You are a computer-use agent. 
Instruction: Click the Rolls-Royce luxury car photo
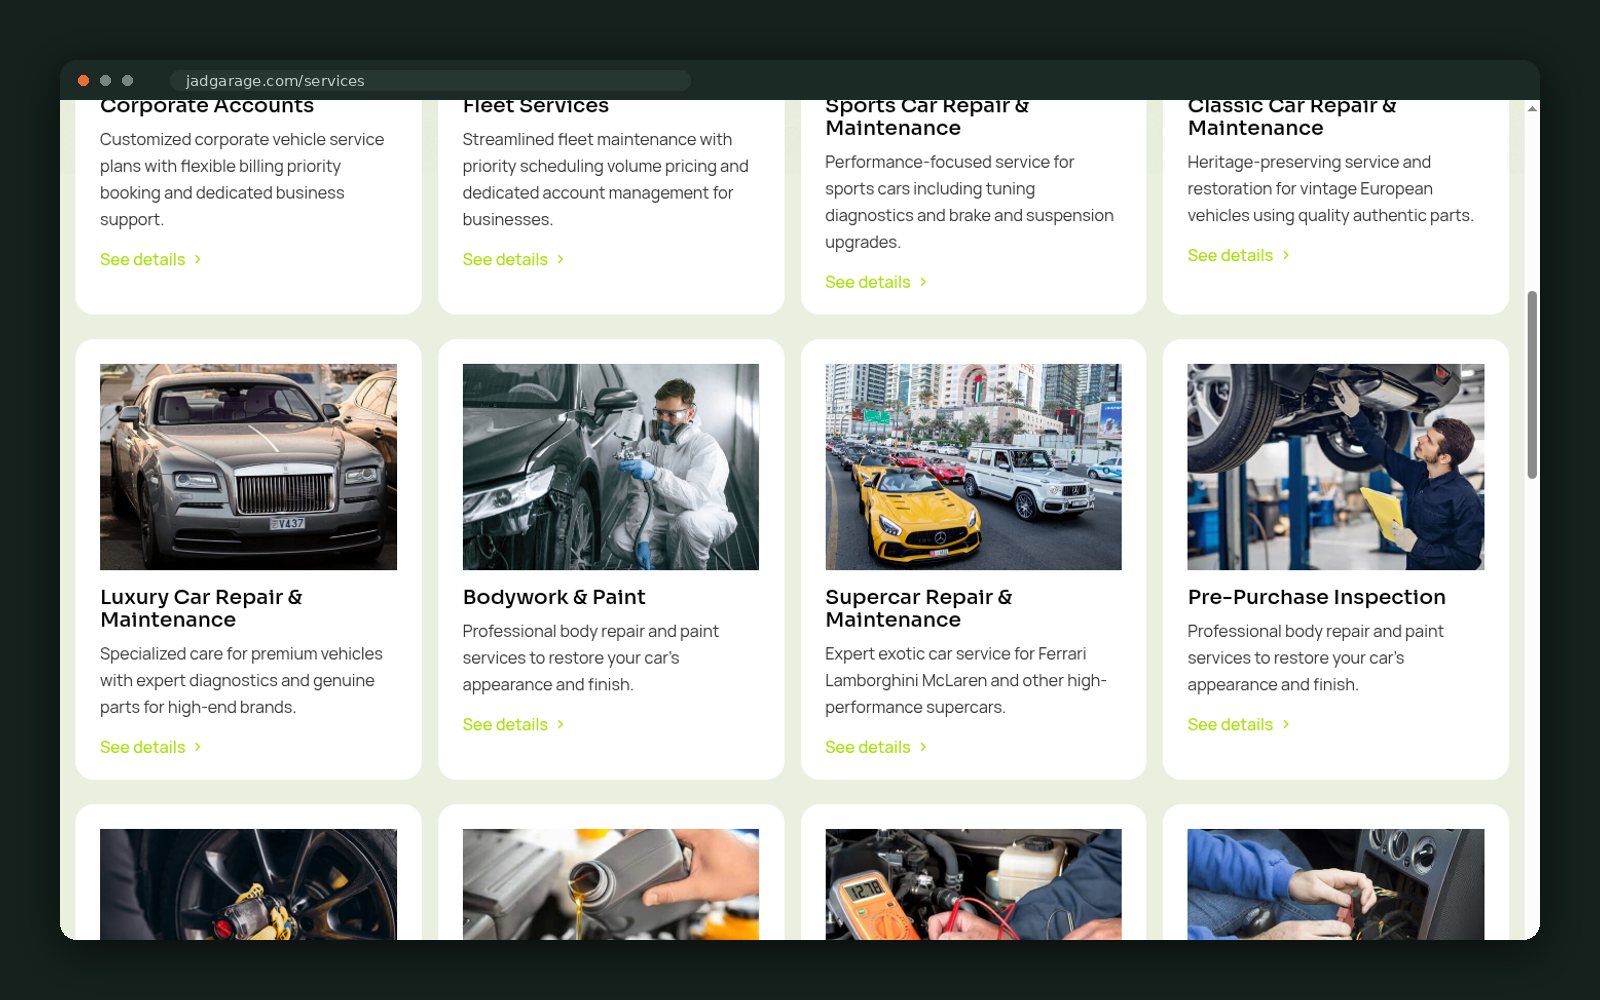[x=248, y=467]
